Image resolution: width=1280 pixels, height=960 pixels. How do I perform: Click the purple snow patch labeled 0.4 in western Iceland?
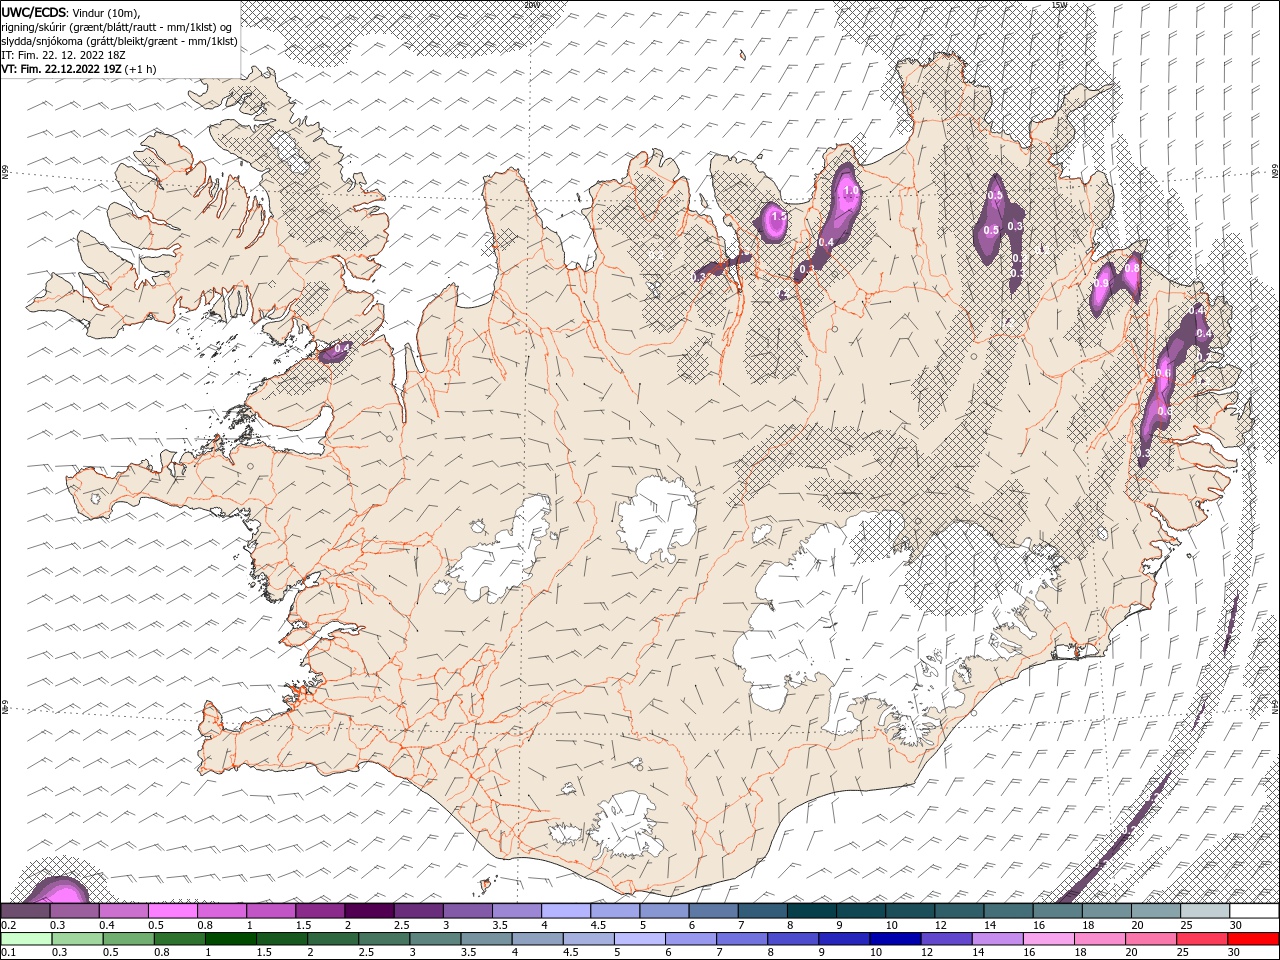335,351
